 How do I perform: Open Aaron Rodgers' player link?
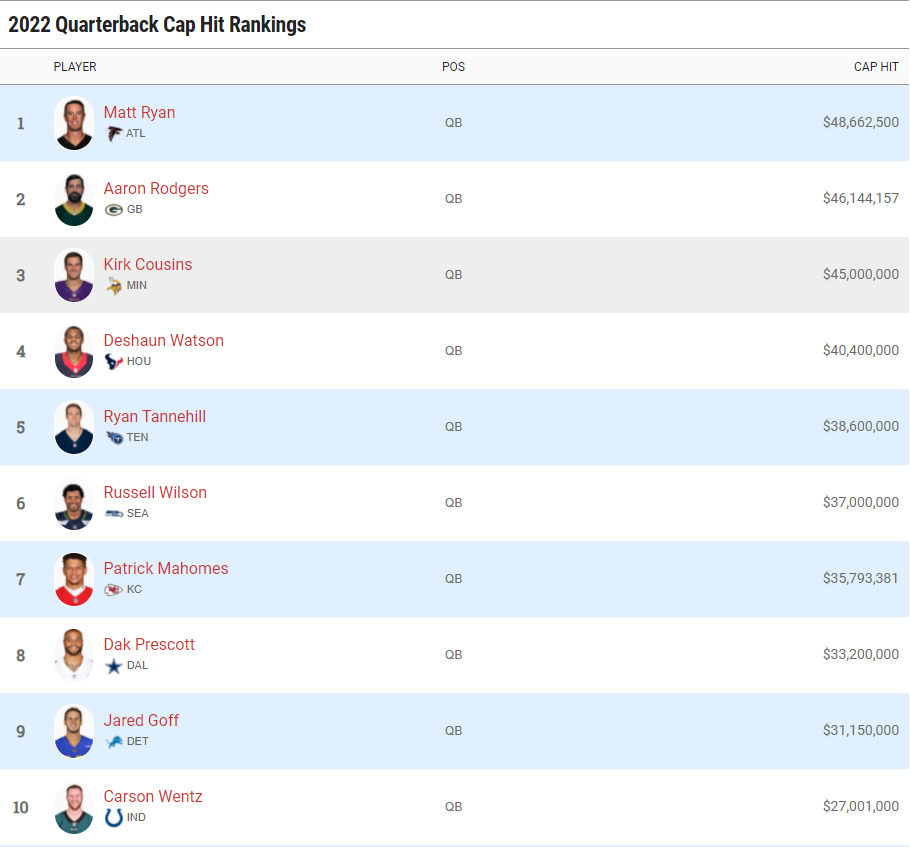tap(156, 189)
